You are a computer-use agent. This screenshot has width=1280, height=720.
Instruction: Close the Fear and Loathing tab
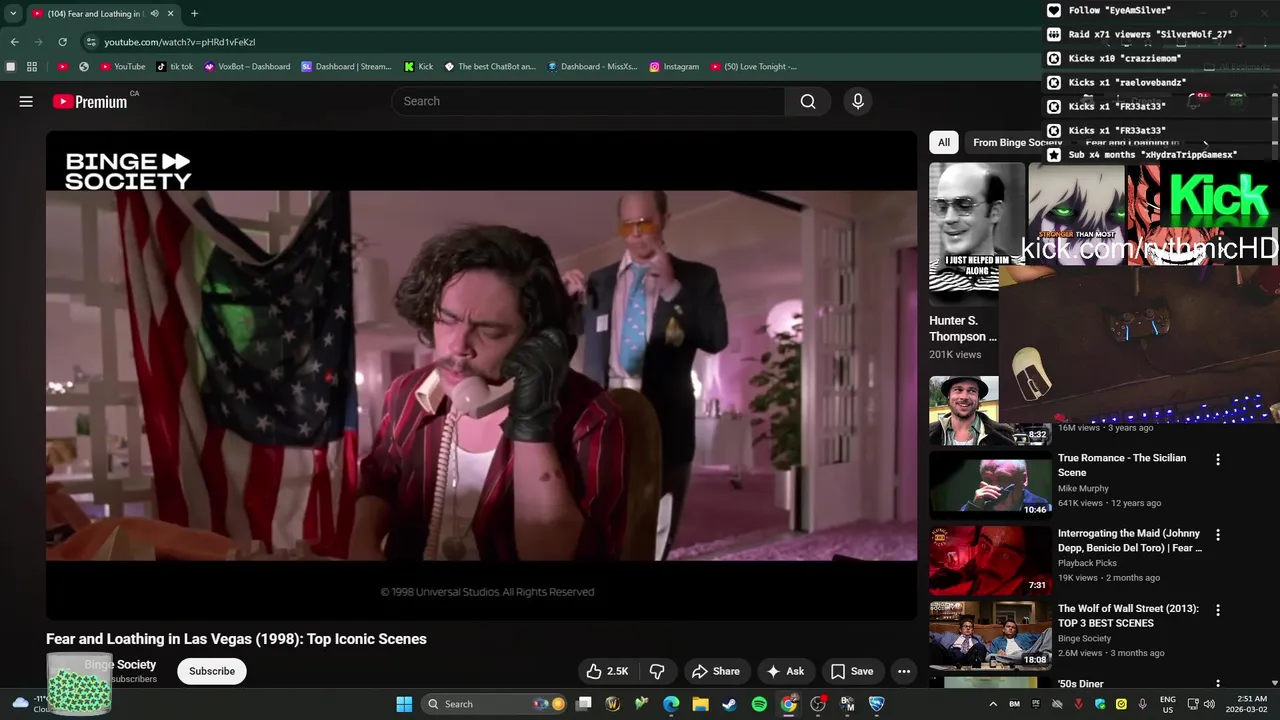click(170, 14)
